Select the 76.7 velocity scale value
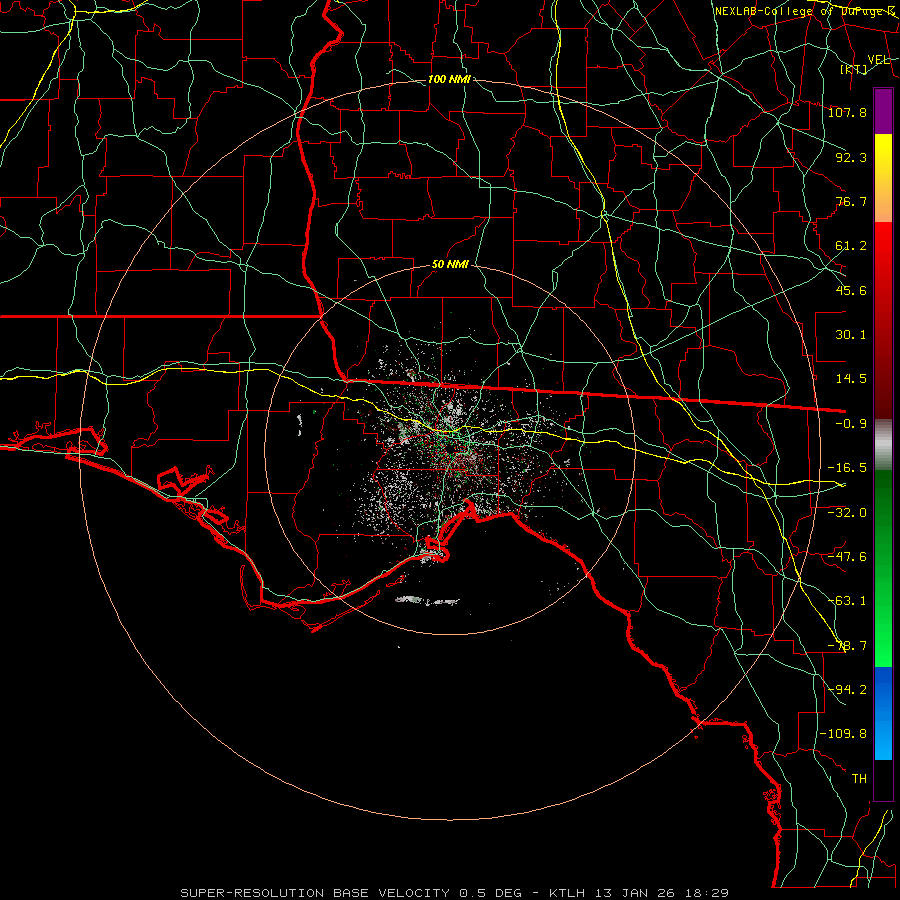 (x=851, y=201)
